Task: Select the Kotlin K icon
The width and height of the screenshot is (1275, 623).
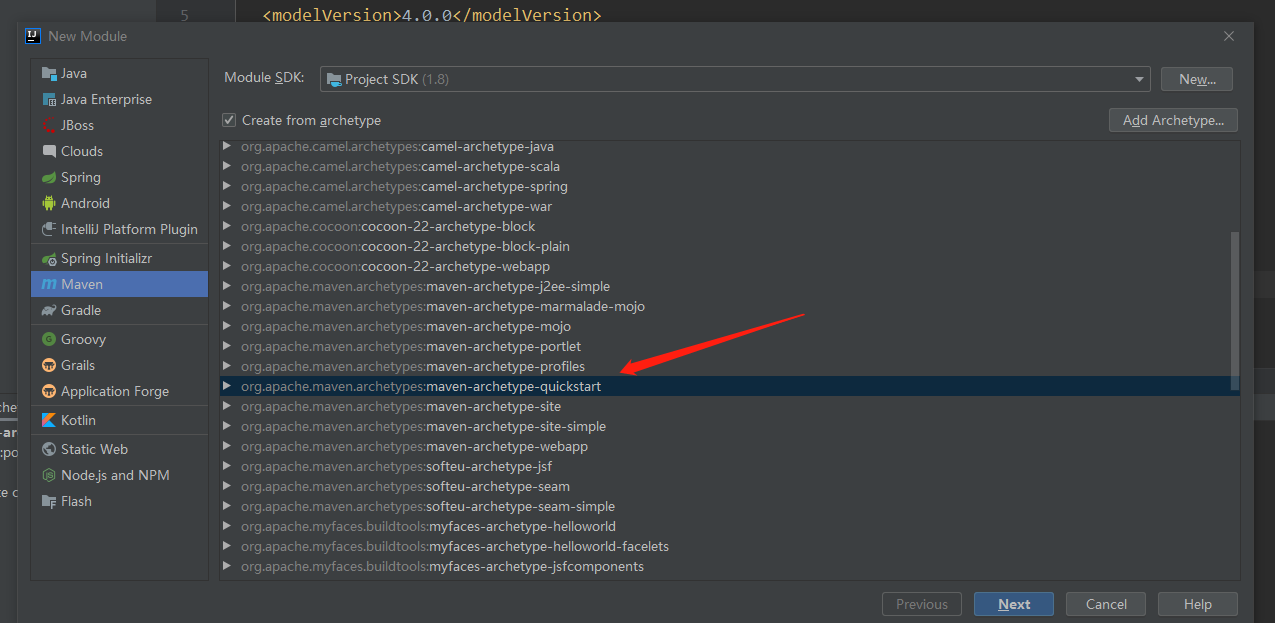Action: click(49, 420)
